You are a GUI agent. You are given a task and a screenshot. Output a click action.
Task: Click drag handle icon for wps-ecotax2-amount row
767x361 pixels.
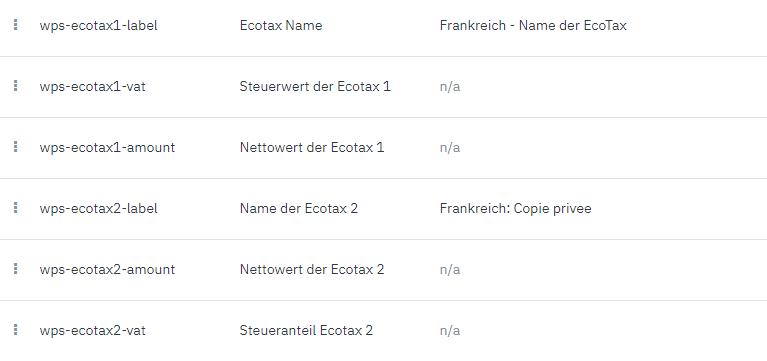tap(16, 269)
